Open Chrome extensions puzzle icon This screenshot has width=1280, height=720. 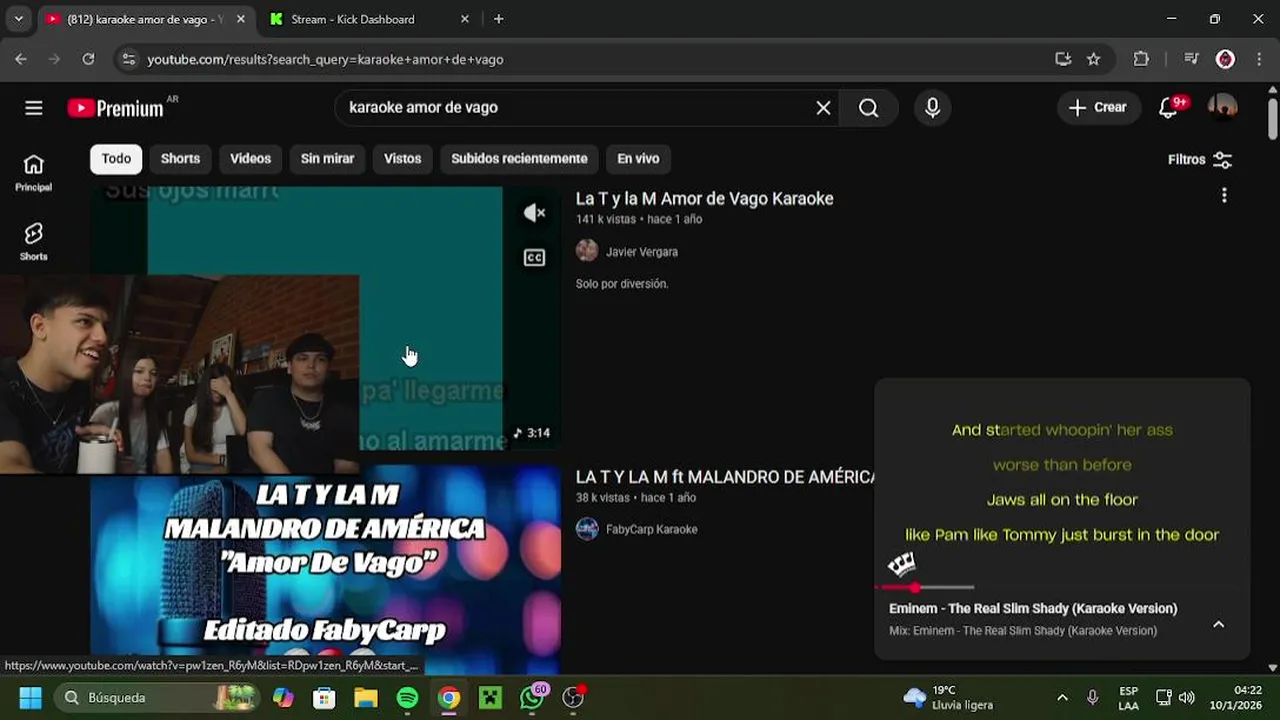1141,59
